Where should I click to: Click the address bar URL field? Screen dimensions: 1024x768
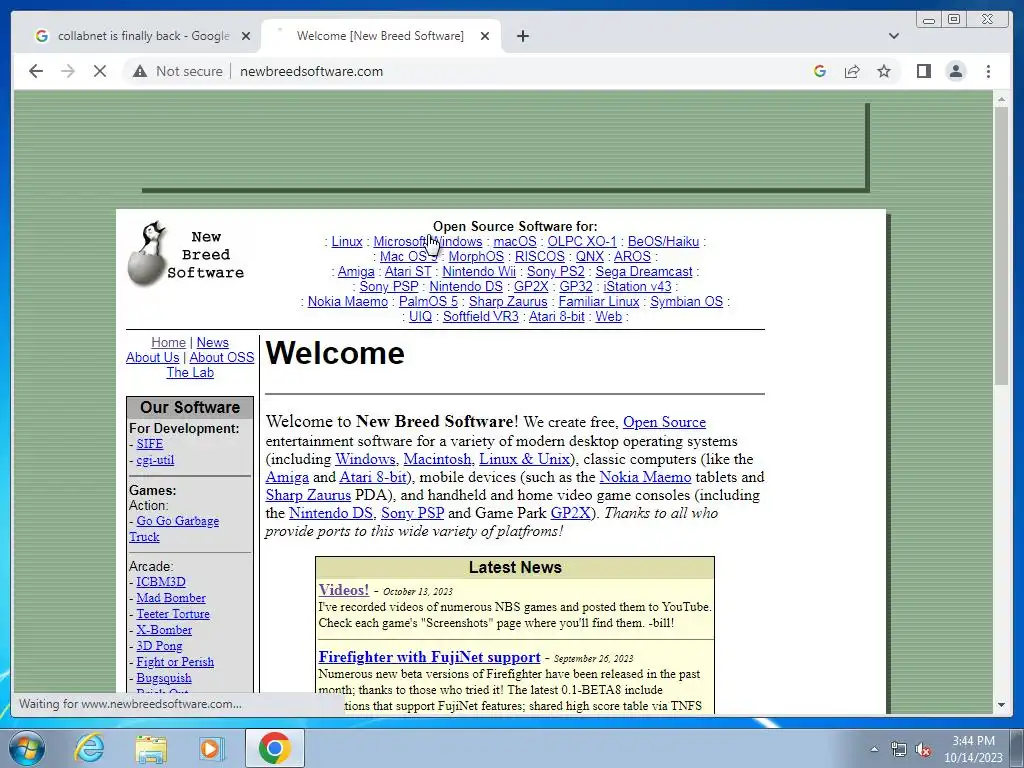(312, 71)
